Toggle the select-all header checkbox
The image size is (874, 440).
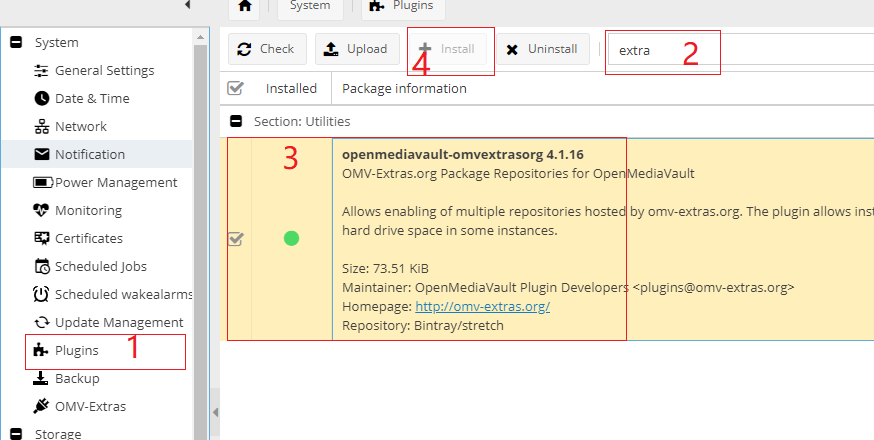coord(235,88)
